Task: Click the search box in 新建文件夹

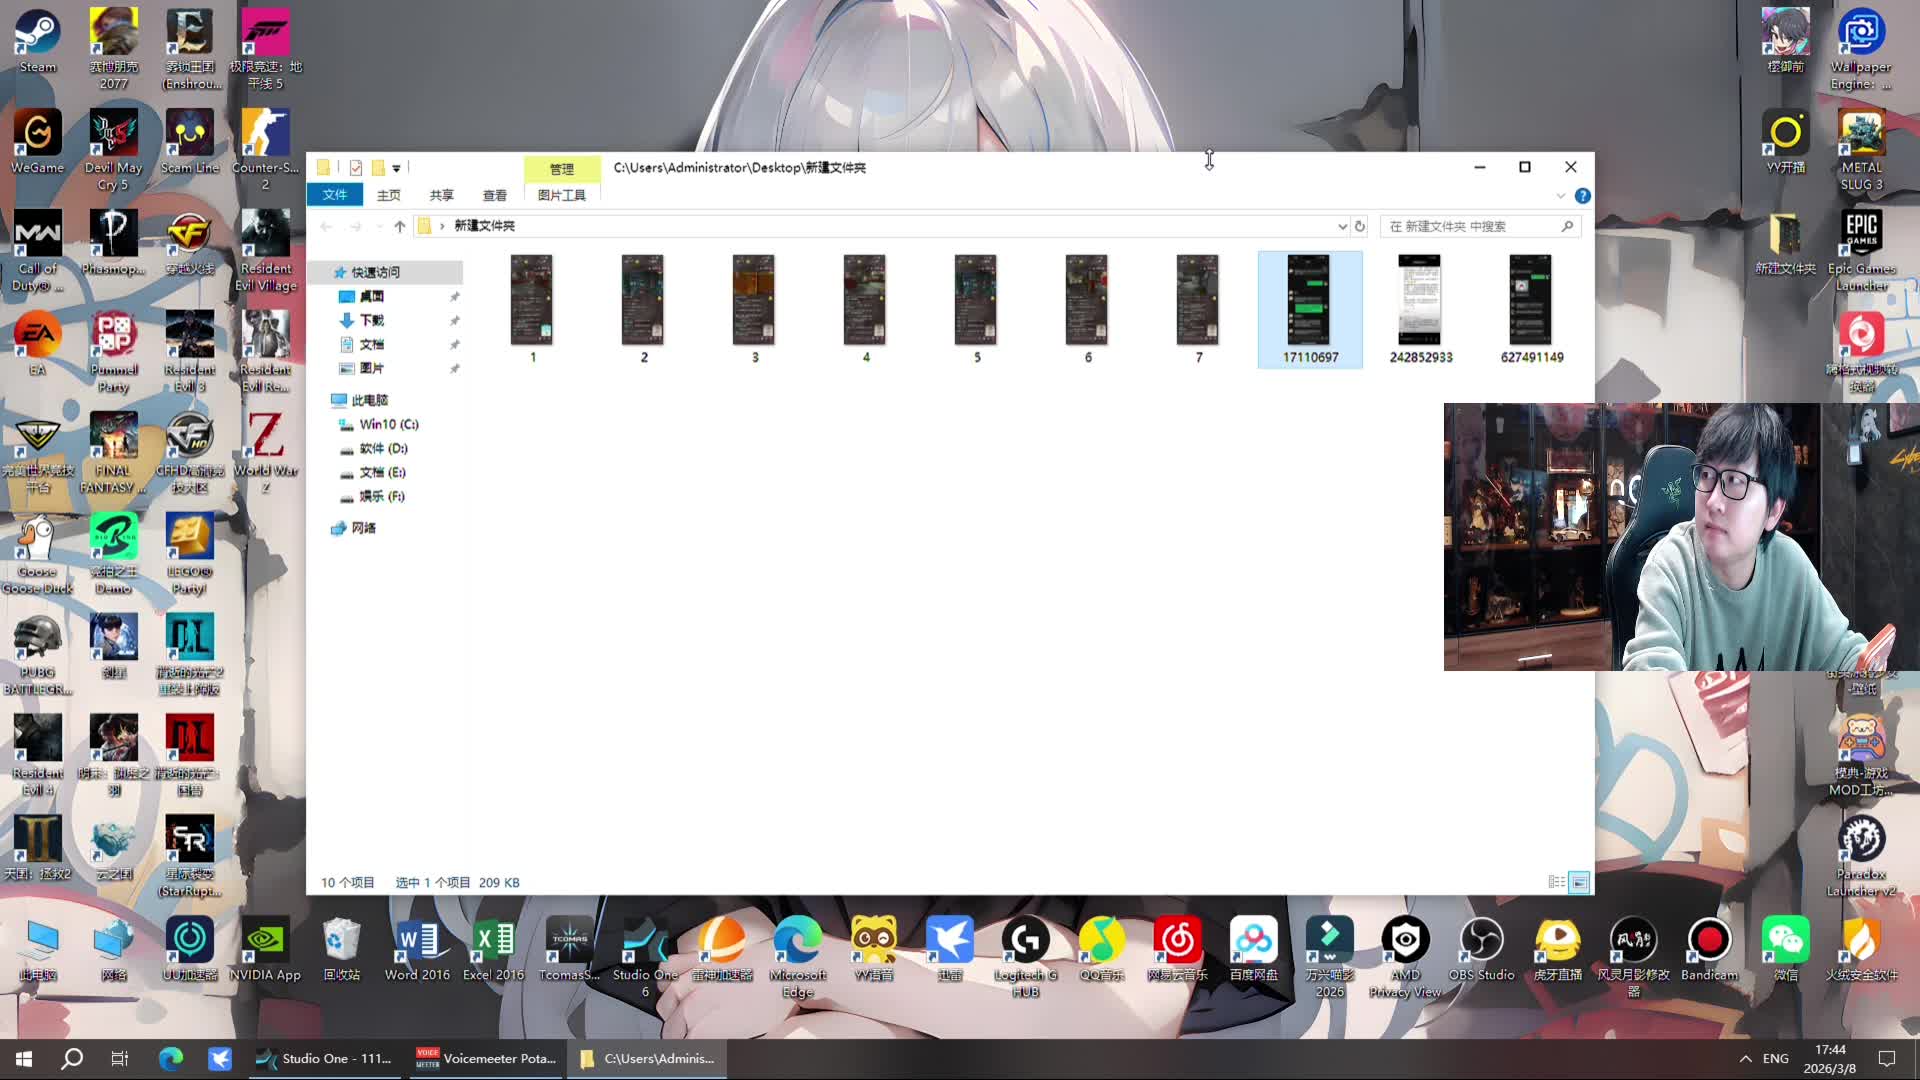Action: coord(1470,227)
